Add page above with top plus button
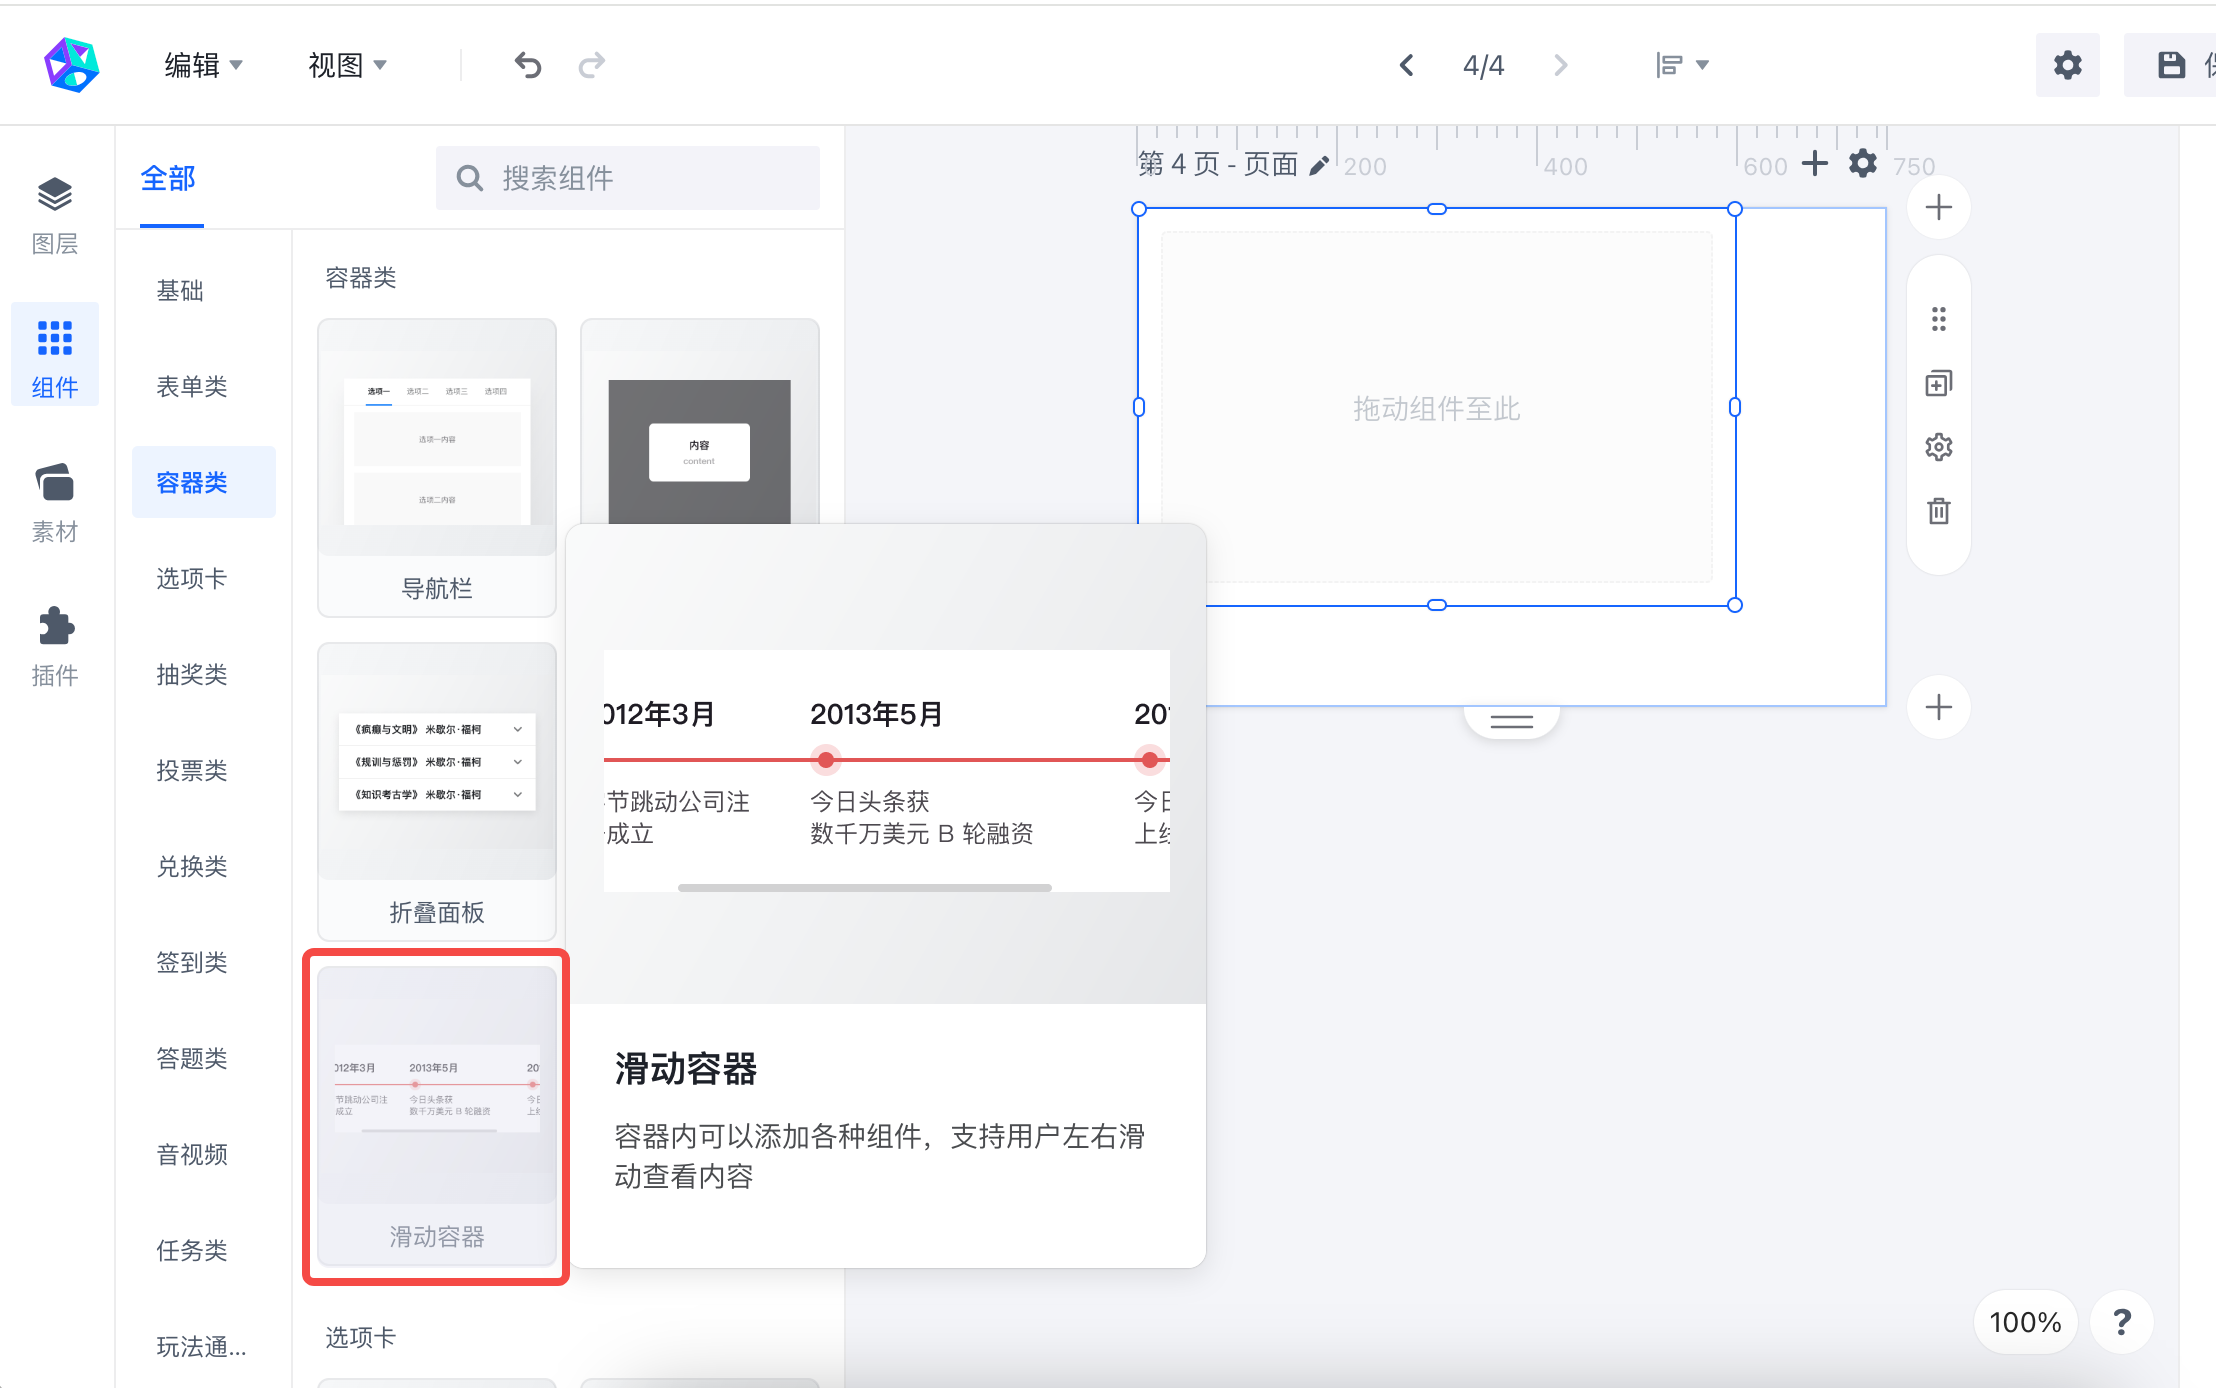2216x1388 pixels. [x=1939, y=208]
